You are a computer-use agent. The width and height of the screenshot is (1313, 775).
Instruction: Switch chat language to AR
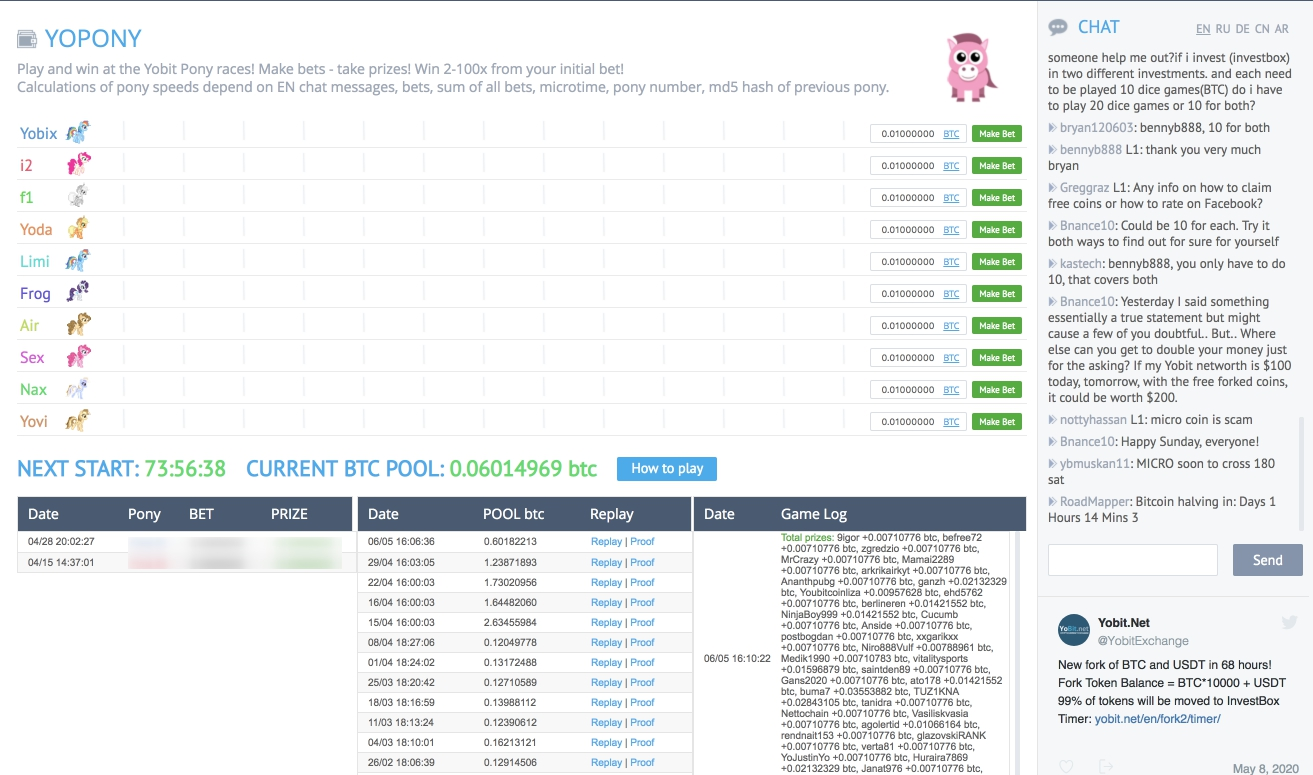pos(1282,29)
